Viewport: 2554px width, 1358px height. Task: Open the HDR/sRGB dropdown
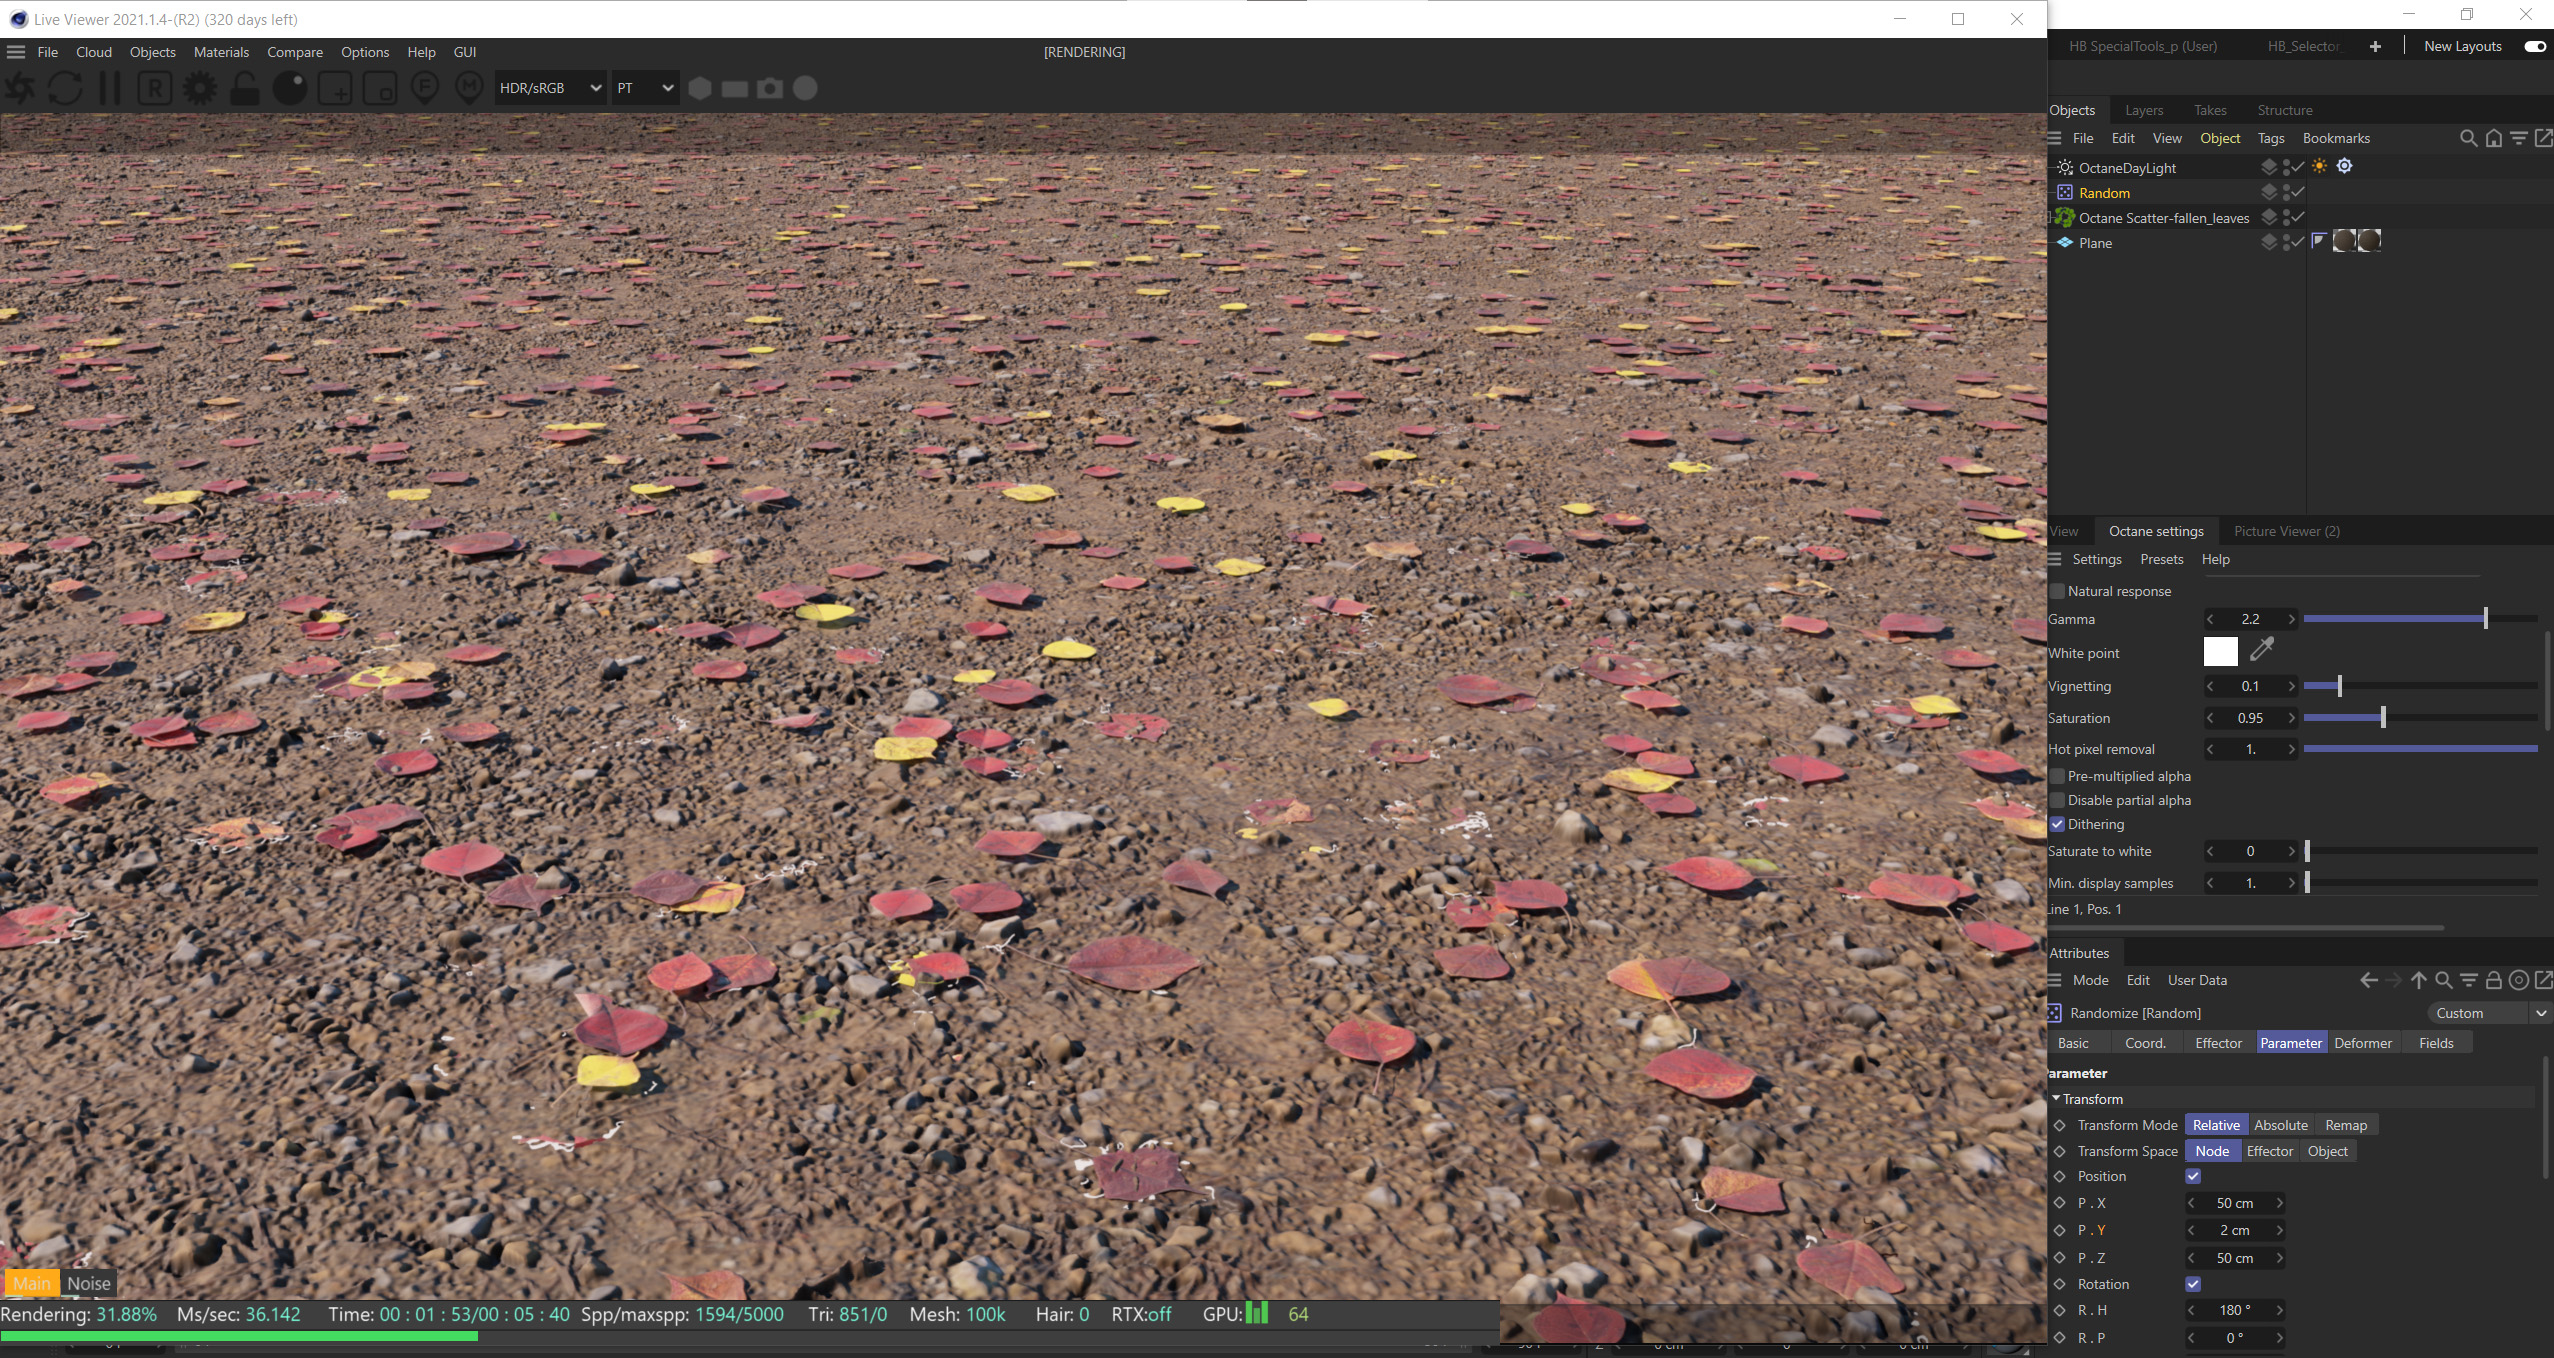pyautogui.click(x=550, y=88)
